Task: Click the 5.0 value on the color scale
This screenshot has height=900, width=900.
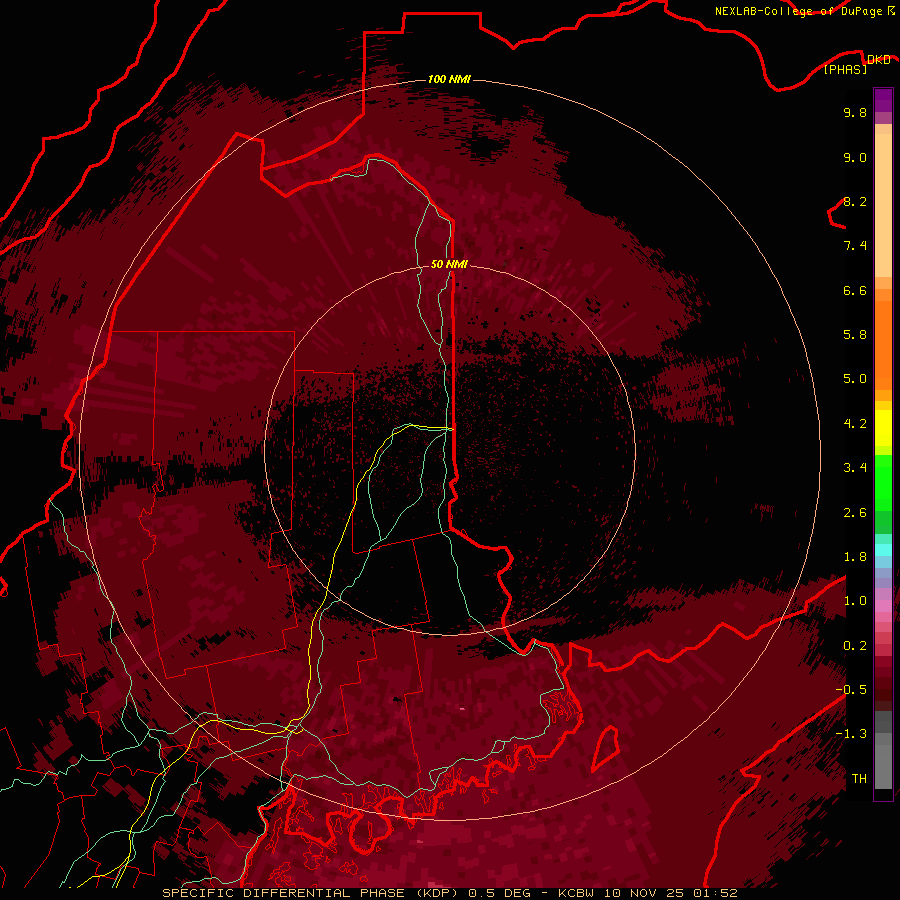Action: click(855, 379)
